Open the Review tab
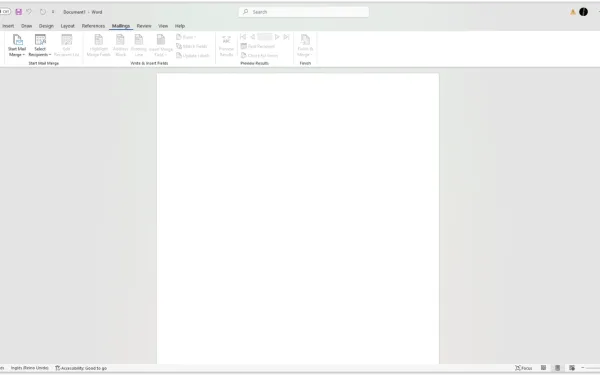Viewport: 600px width, 375px height. coord(144,26)
